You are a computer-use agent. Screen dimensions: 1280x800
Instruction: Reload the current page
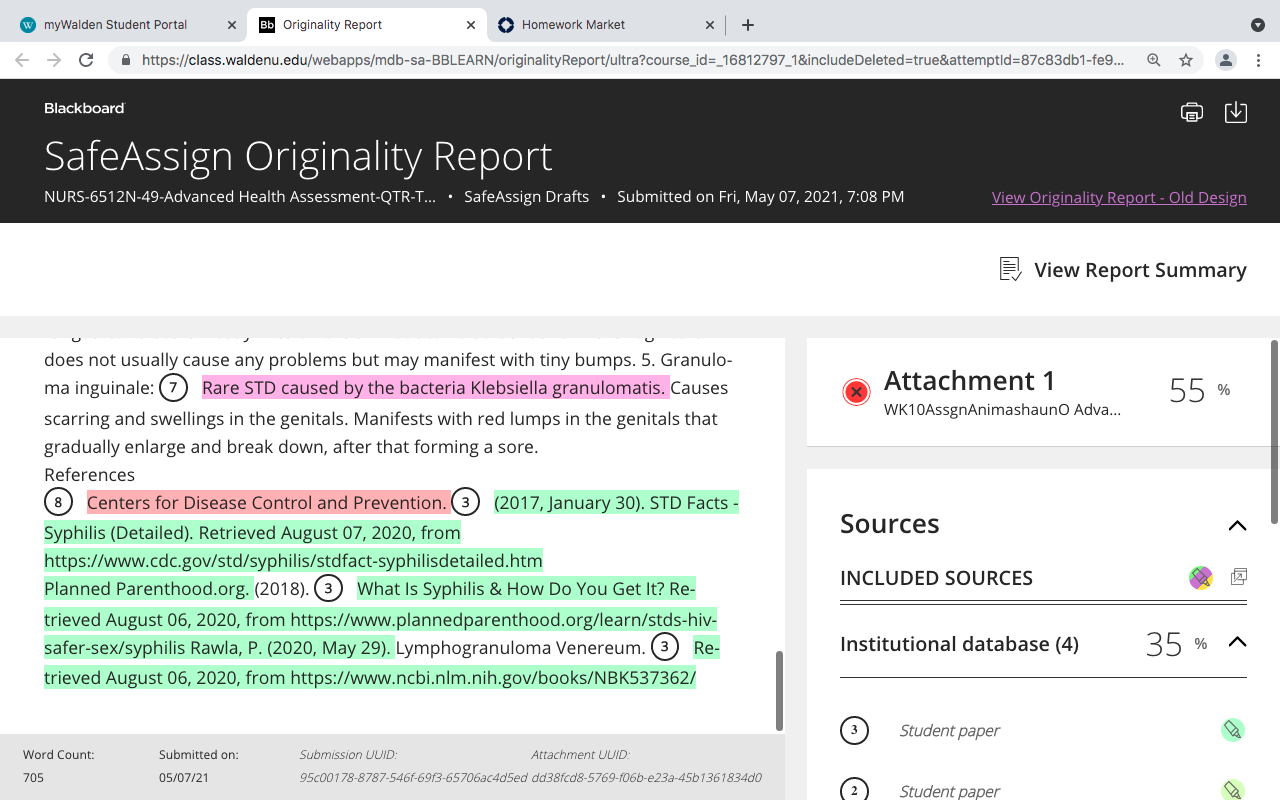click(x=86, y=60)
